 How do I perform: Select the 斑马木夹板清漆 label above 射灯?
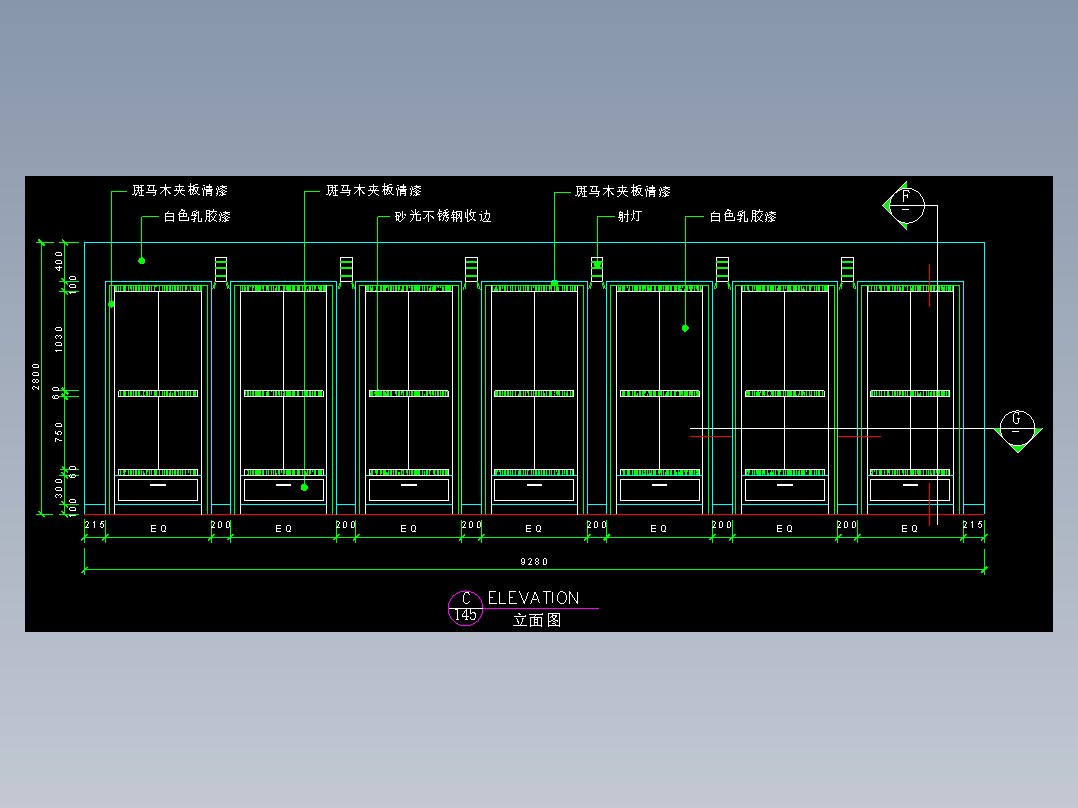coord(623,191)
